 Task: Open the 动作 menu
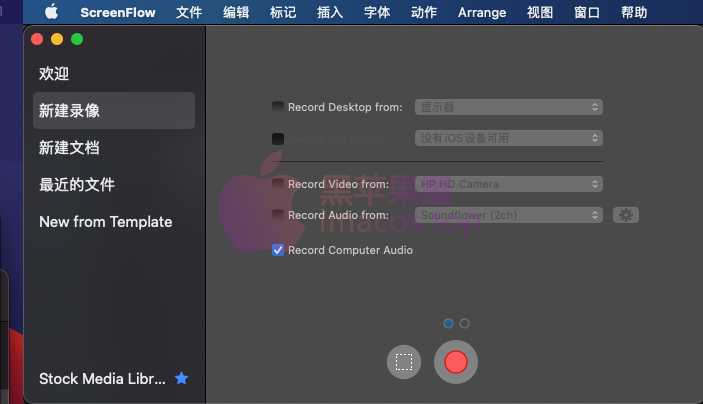(424, 13)
